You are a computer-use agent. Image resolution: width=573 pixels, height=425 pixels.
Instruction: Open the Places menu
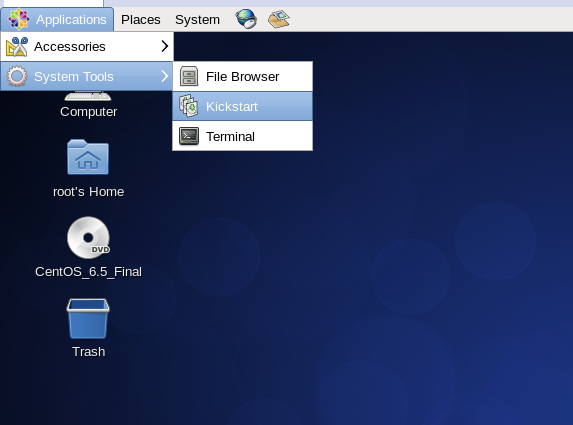tap(141, 20)
